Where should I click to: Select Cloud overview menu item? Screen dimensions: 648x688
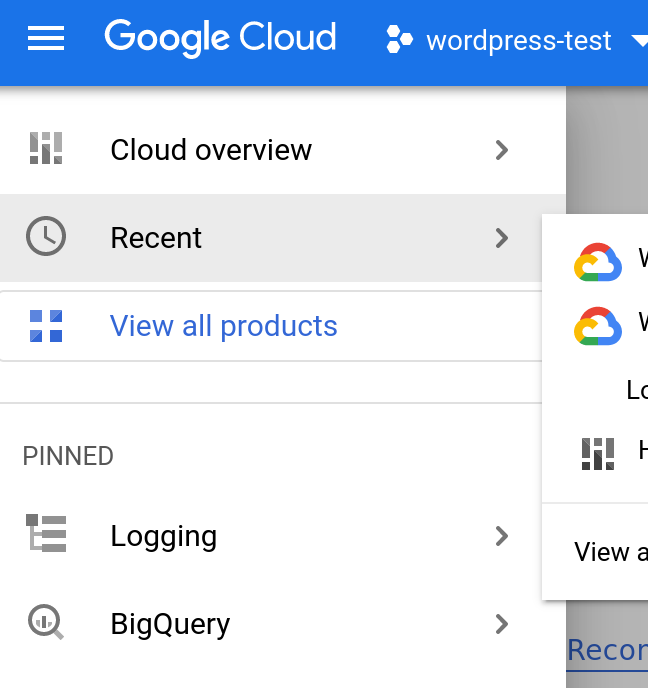(211, 150)
